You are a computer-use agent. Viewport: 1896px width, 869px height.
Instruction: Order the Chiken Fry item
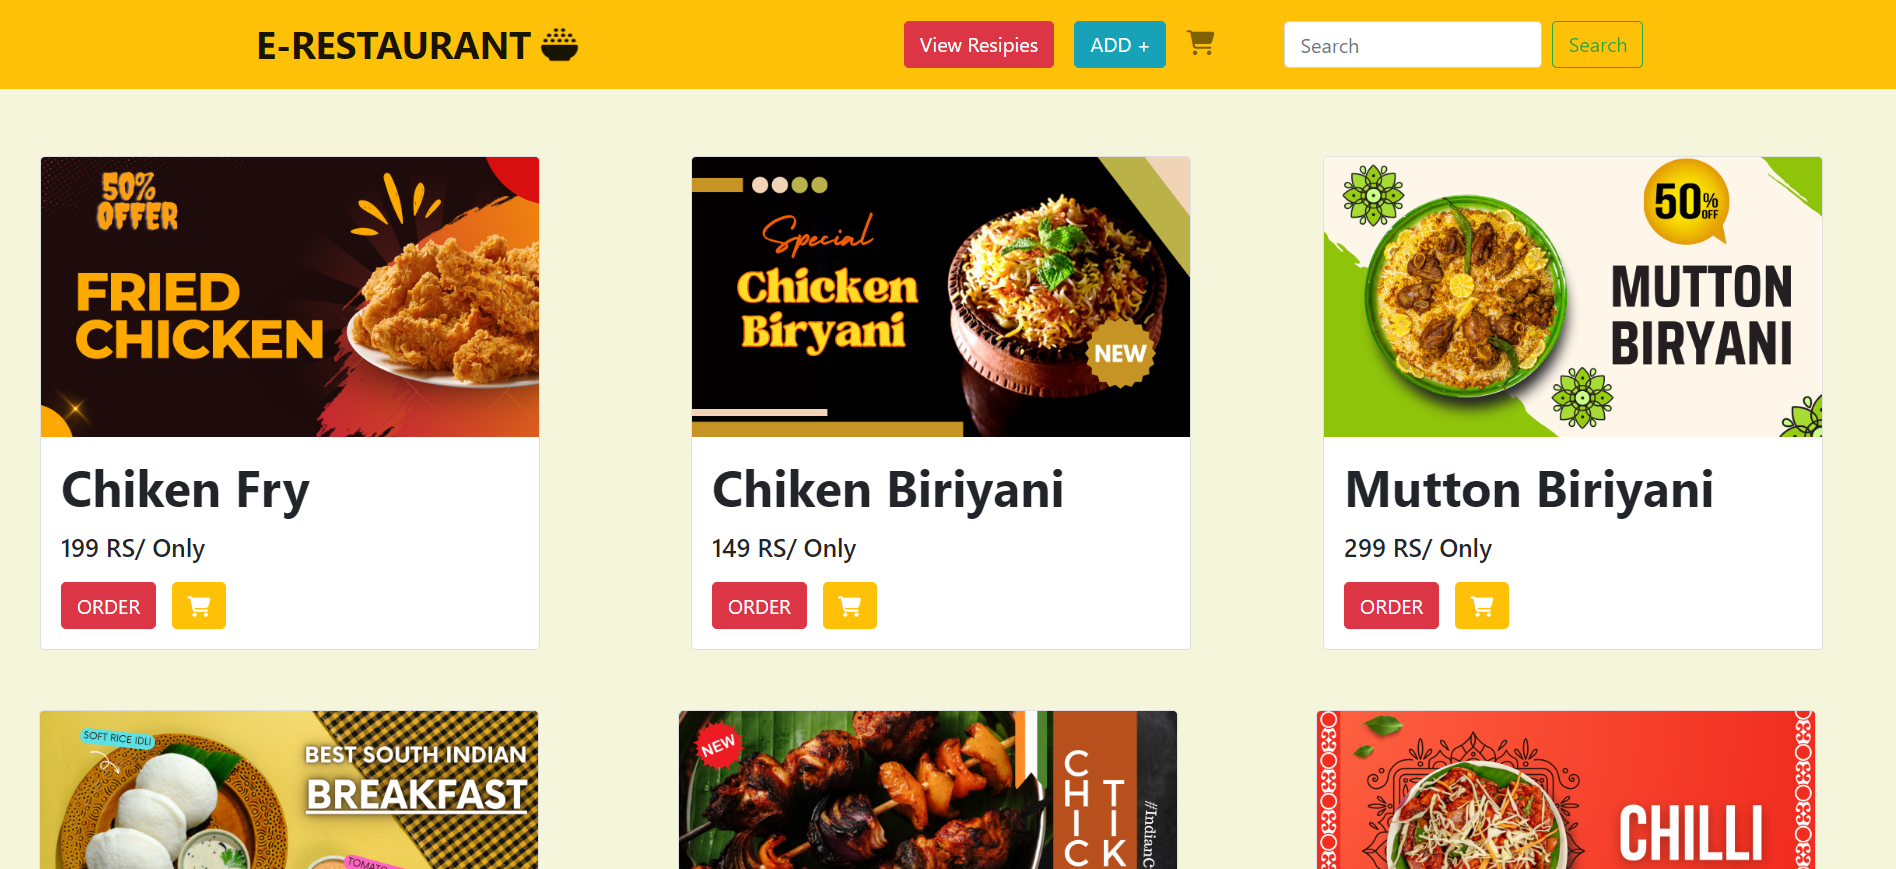click(x=108, y=606)
